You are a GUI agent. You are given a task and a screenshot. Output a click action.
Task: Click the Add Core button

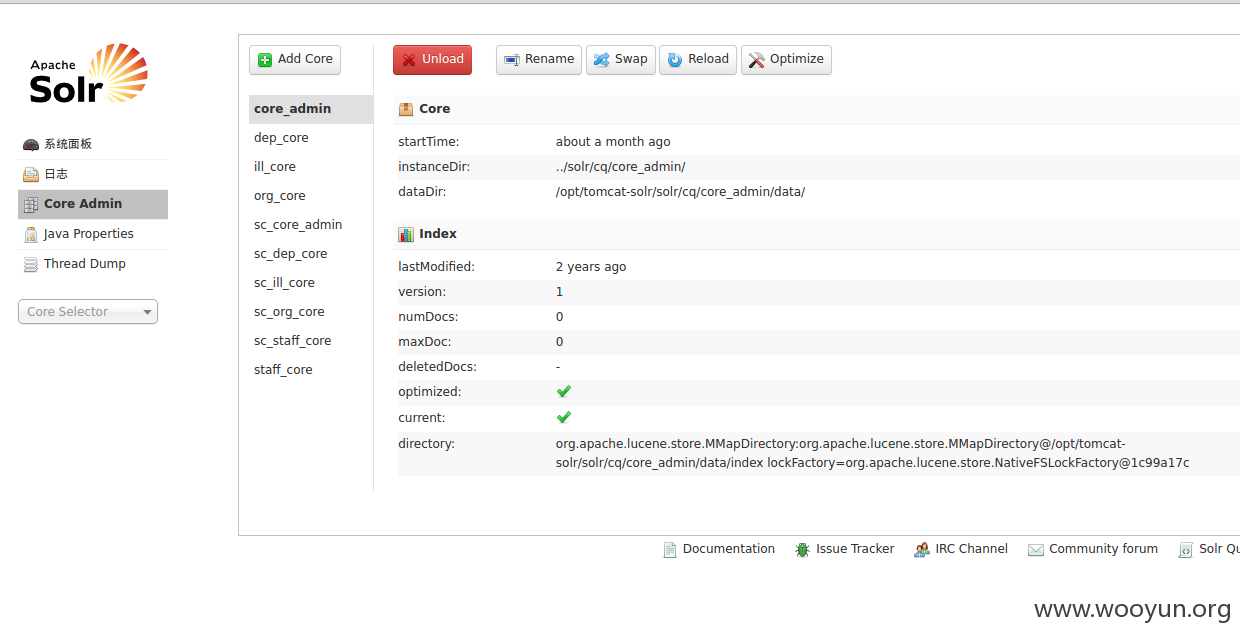tap(295, 60)
